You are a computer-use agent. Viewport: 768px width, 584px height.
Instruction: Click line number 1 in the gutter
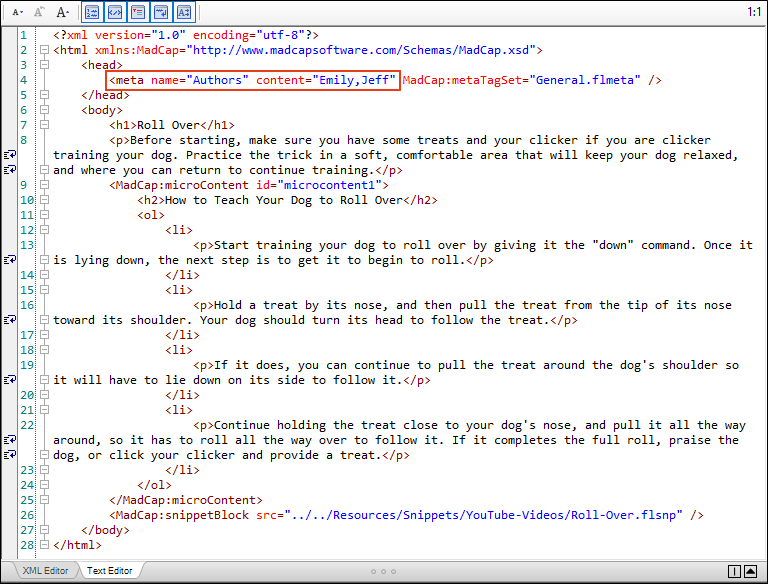[x=24, y=35]
